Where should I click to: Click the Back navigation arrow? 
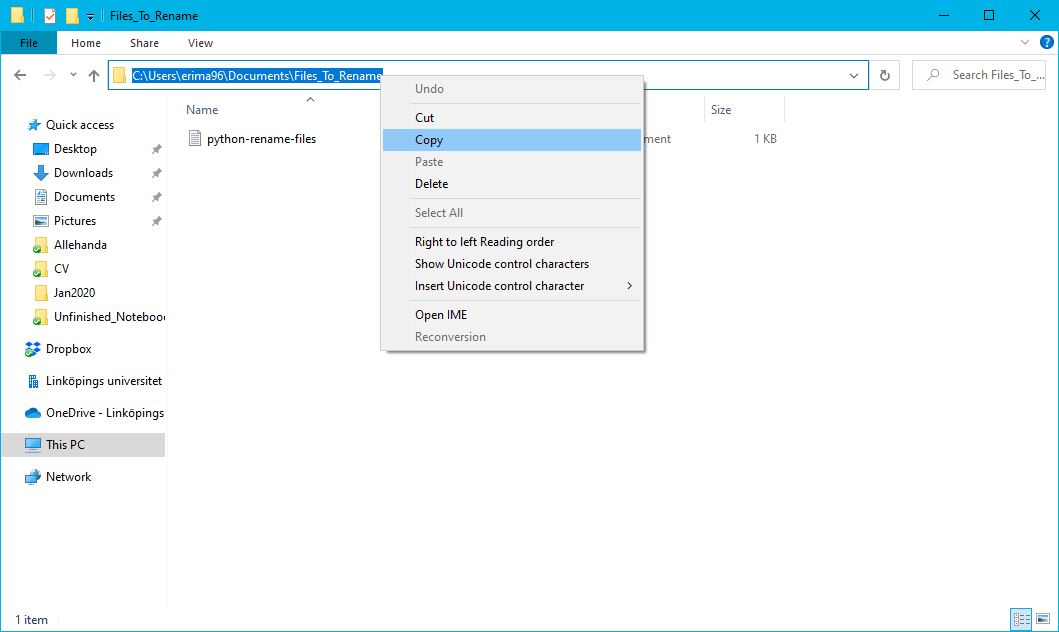(20, 75)
